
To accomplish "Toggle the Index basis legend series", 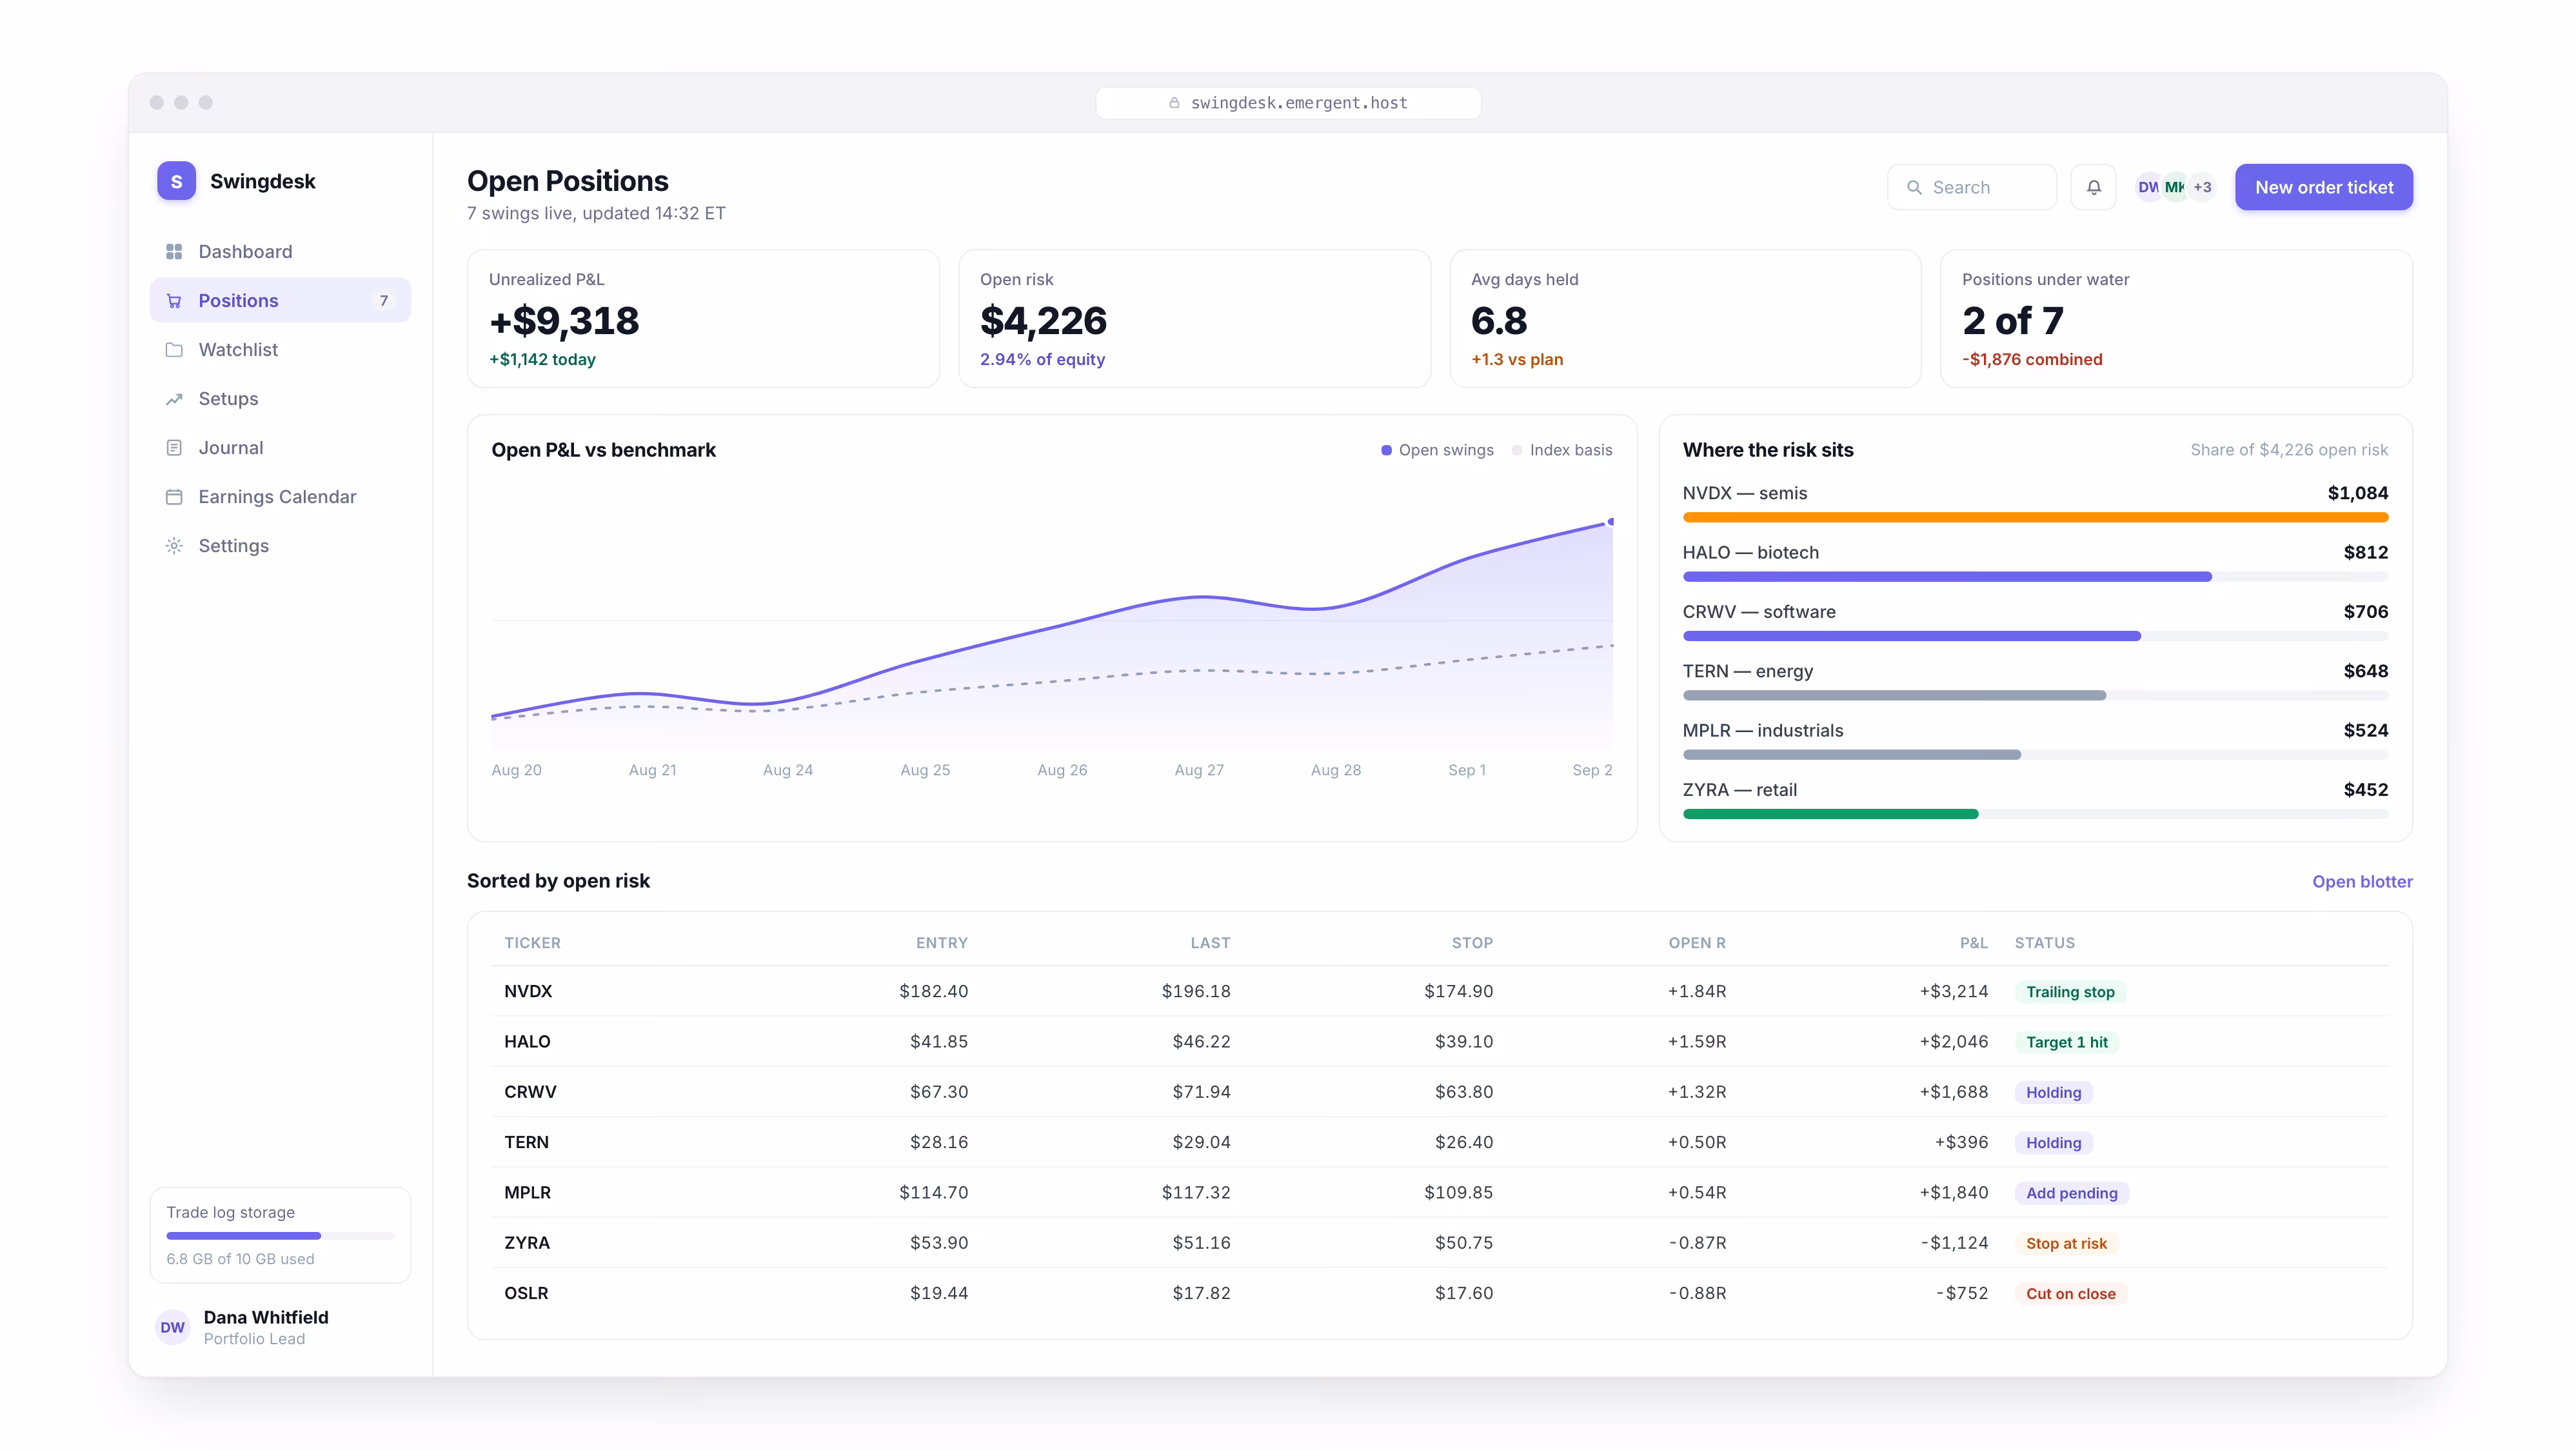I will (1562, 450).
